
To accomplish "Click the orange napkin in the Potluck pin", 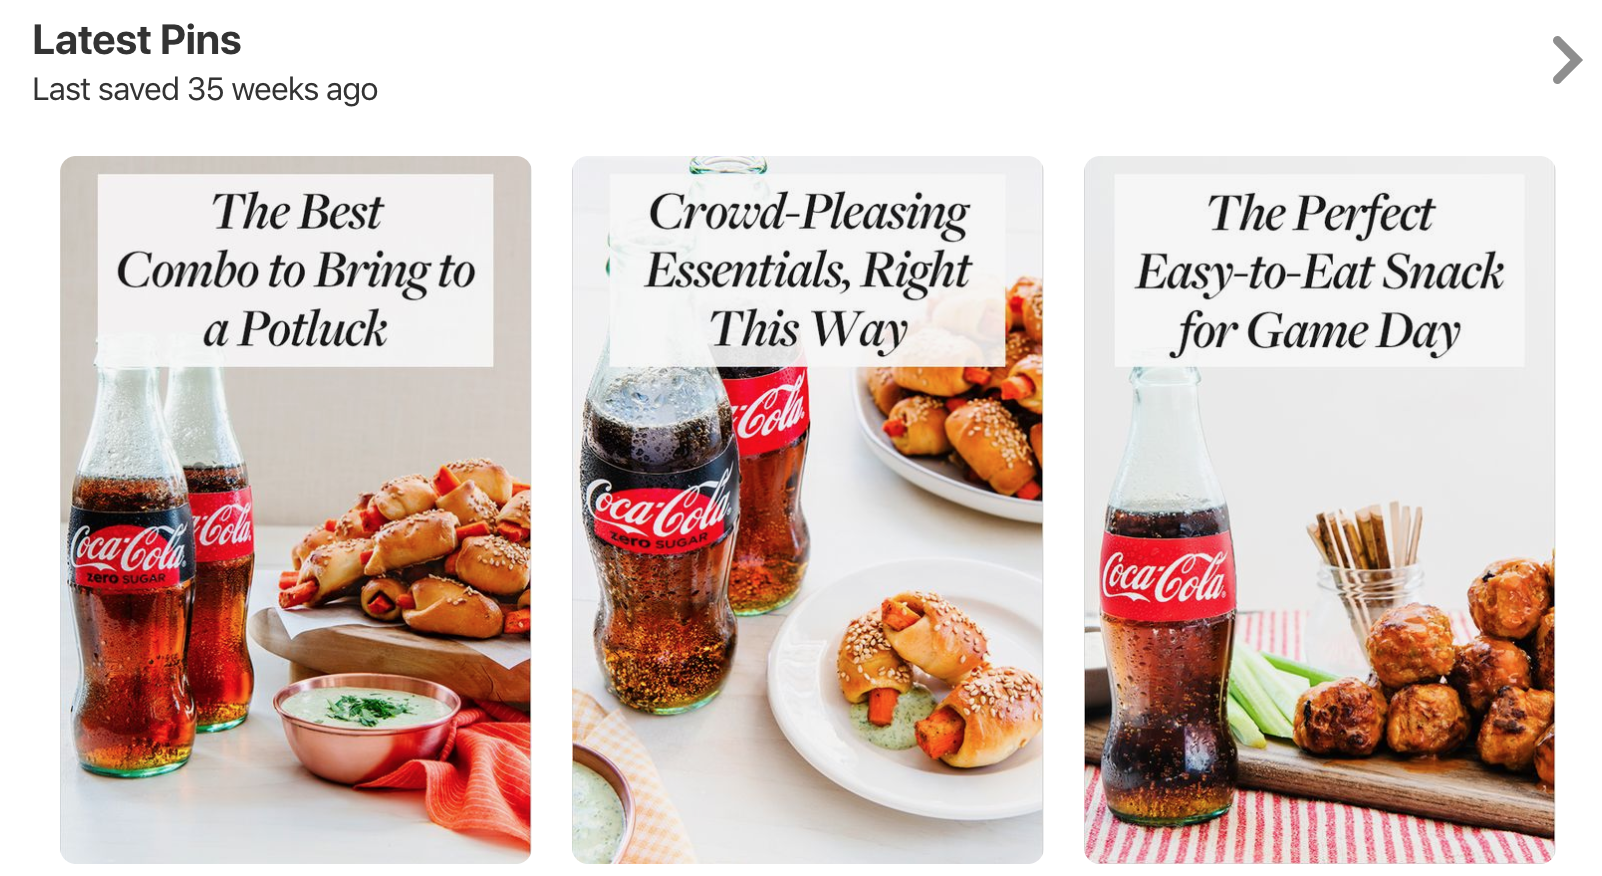I will point(470,770).
